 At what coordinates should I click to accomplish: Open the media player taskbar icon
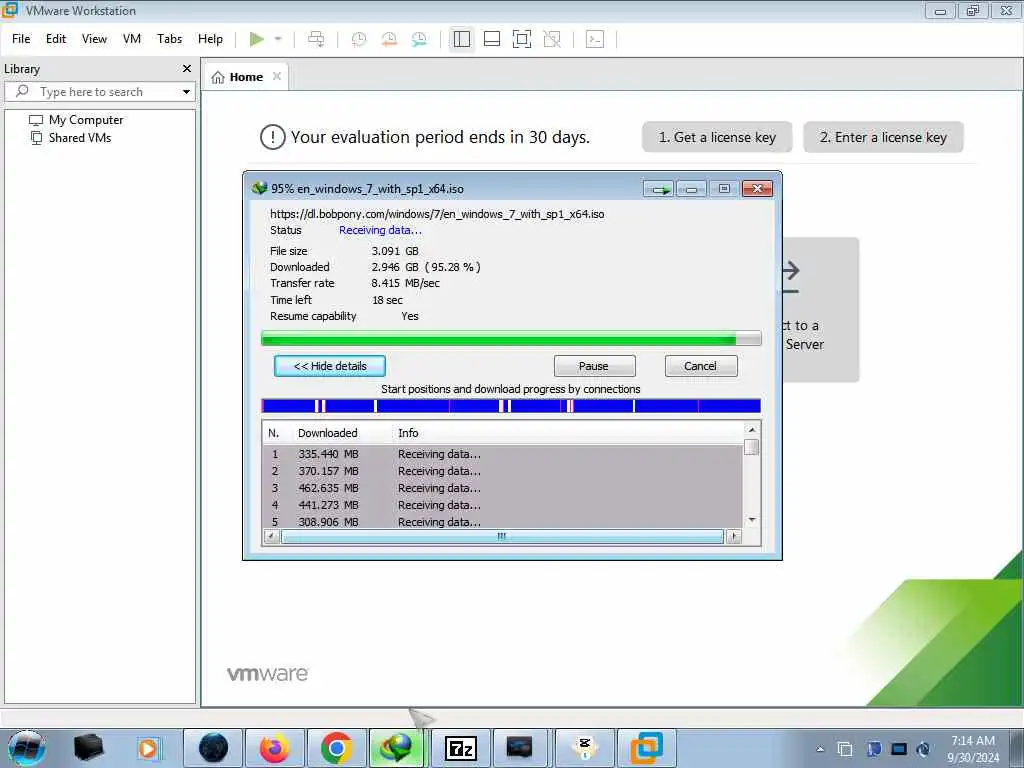click(x=148, y=748)
